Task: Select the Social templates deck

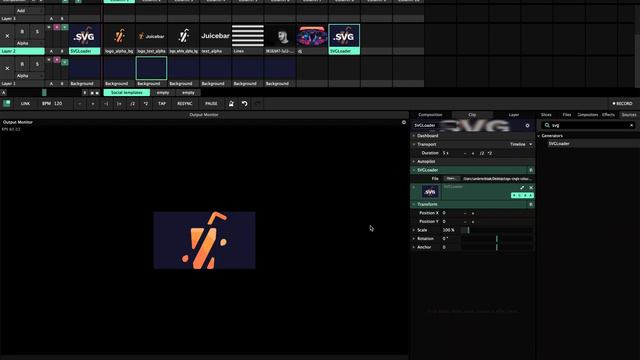Action: coord(127,93)
